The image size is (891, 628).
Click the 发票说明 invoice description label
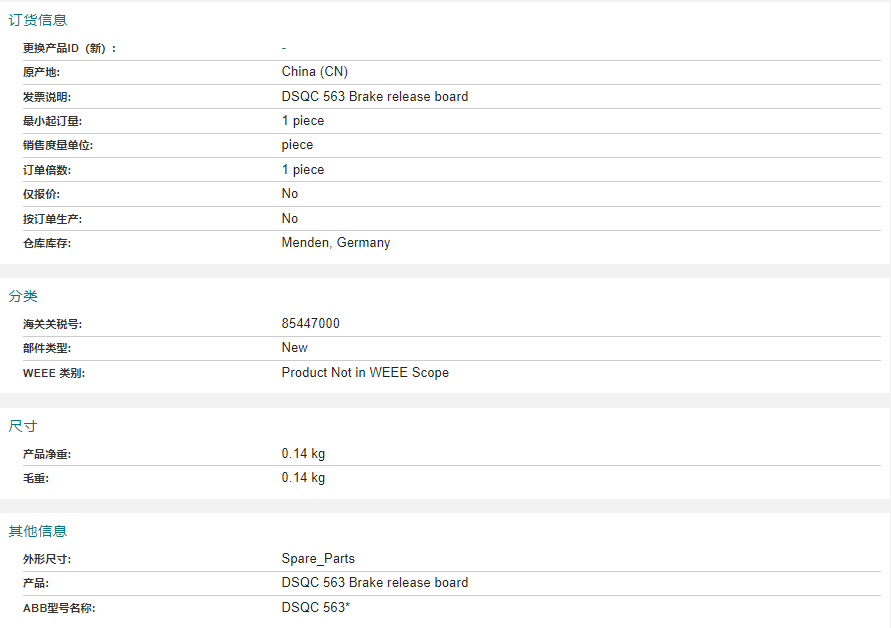pyautogui.click(x=47, y=97)
